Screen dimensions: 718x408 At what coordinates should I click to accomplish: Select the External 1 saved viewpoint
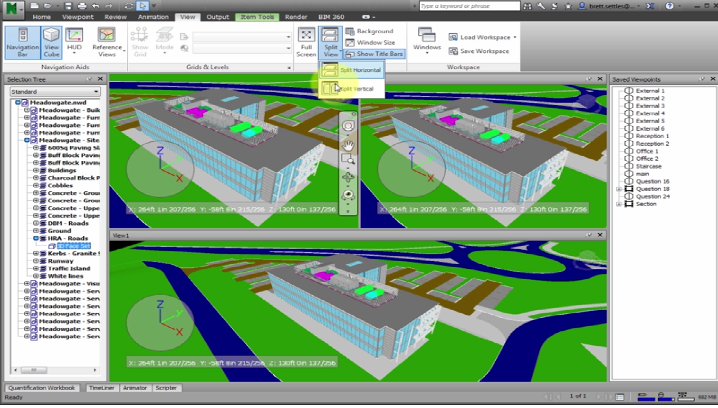(x=650, y=91)
